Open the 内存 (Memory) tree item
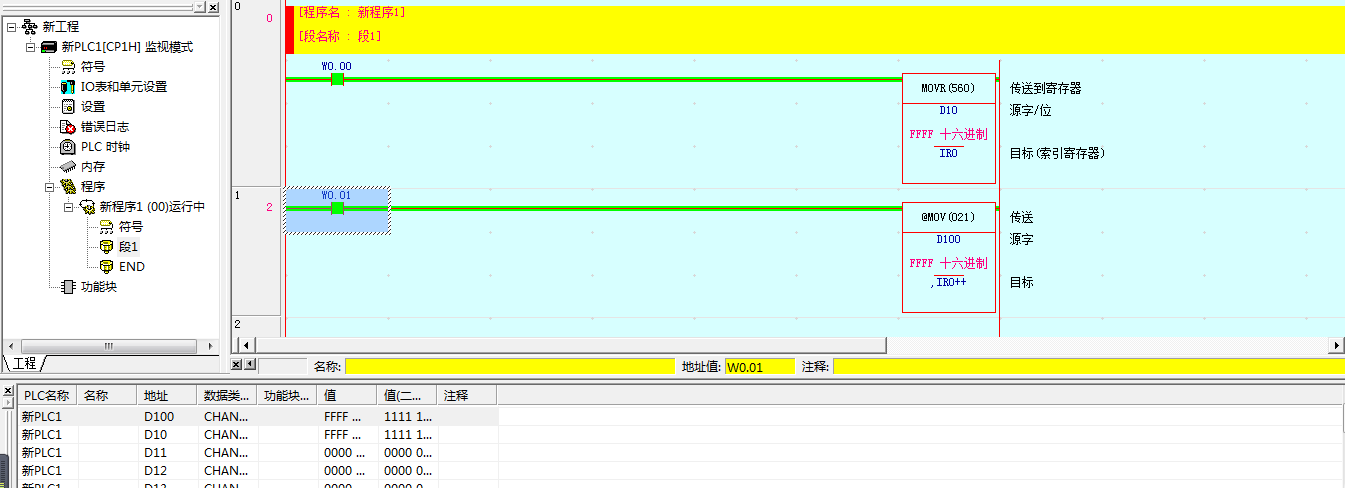The height and width of the screenshot is (488, 1345). [x=92, y=167]
